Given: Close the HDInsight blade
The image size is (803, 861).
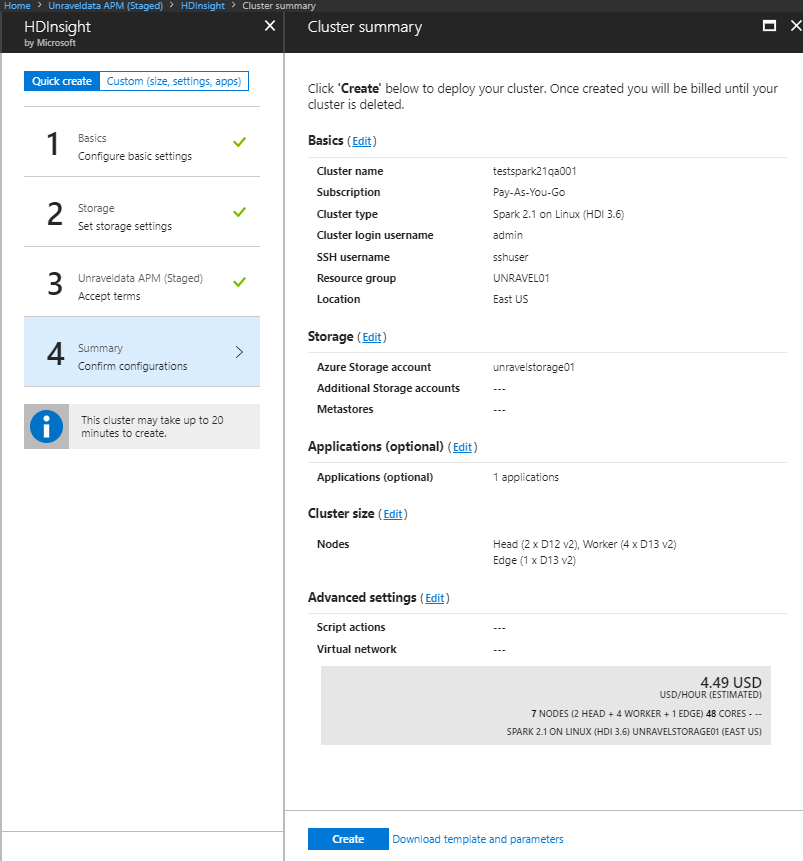Looking at the screenshot, I should point(270,26).
